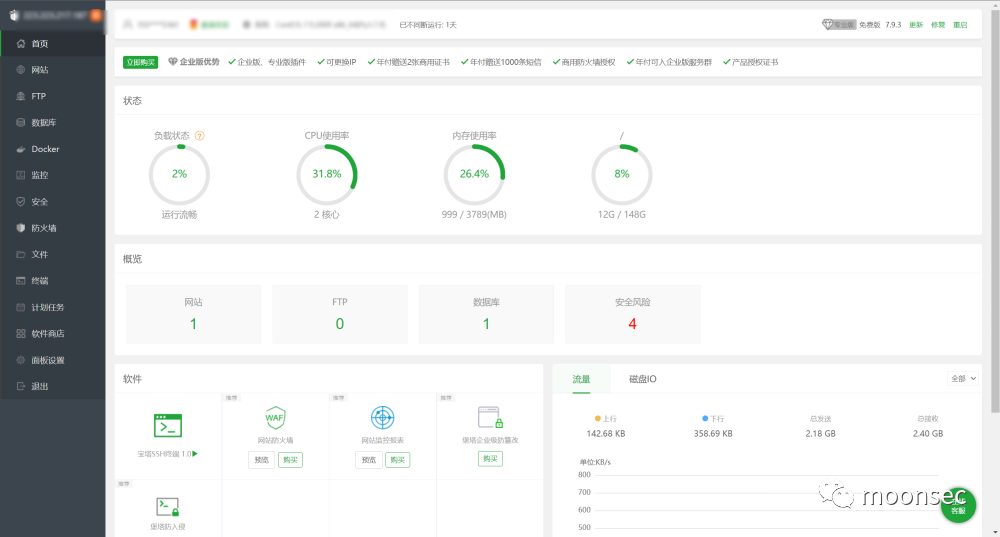The width and height of the screenshot is (1000, 537).
Task: Click the CPU使用率 31.8% gauge
Action: (327, 174)
